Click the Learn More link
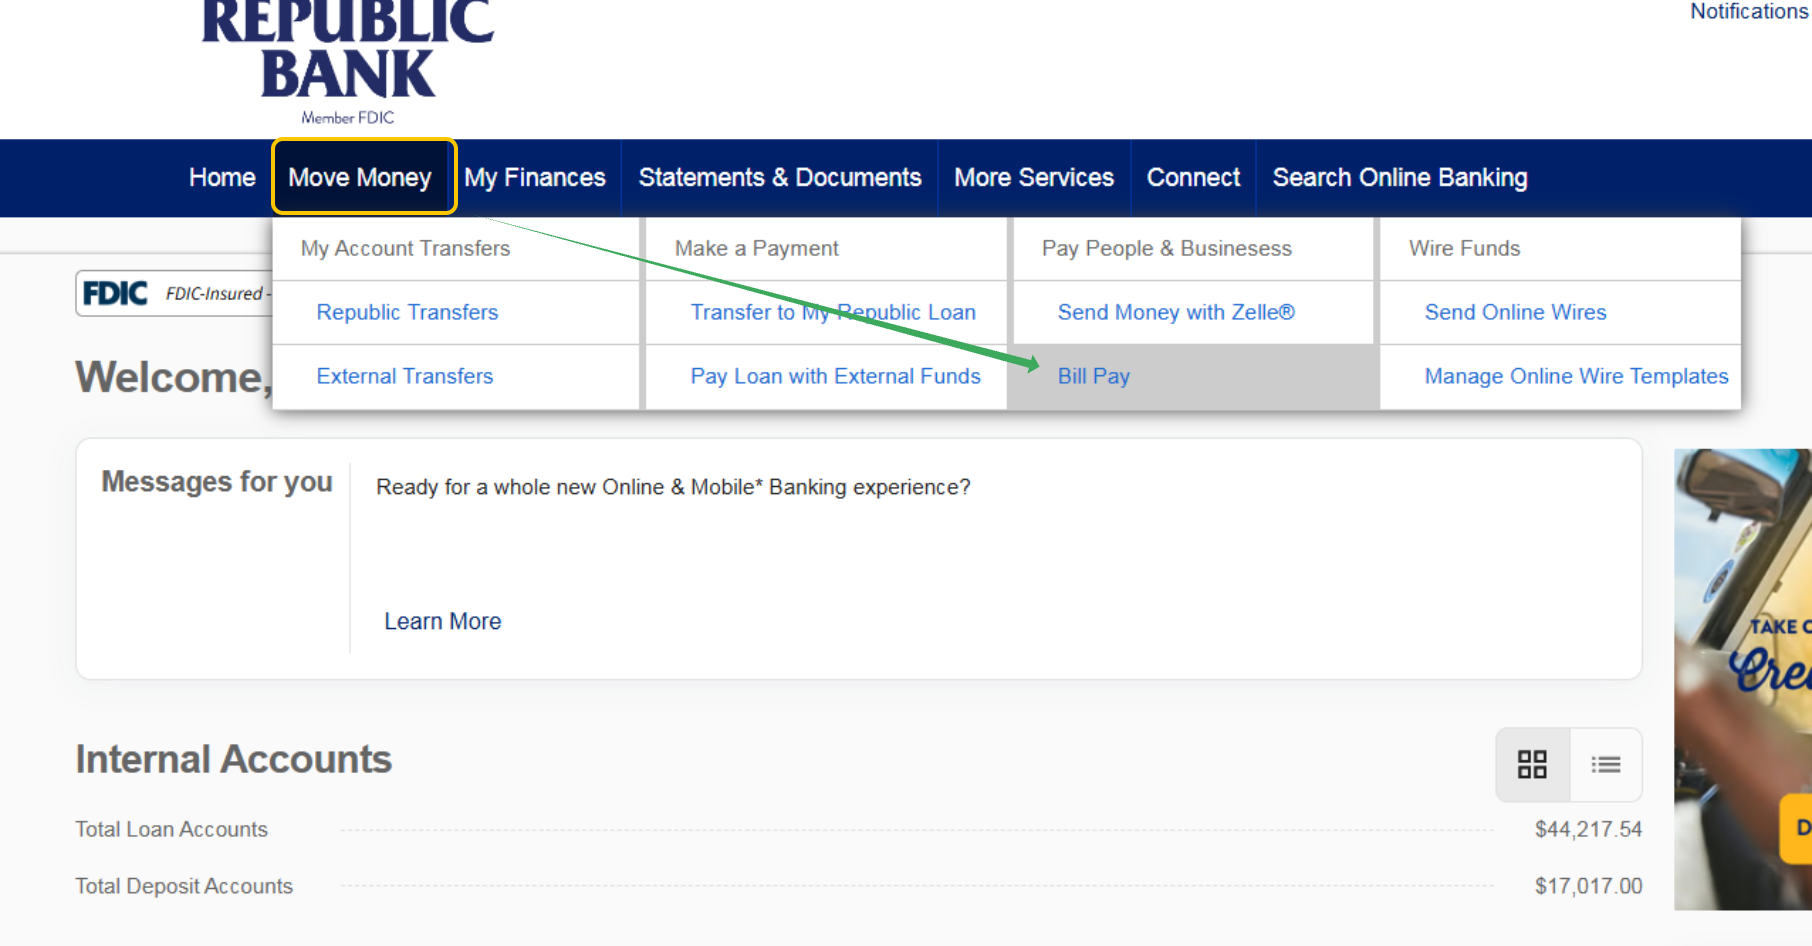Image resolution: width=1812 pixels, height=946 pixels. pyautogui.click(x=443, y=621)
